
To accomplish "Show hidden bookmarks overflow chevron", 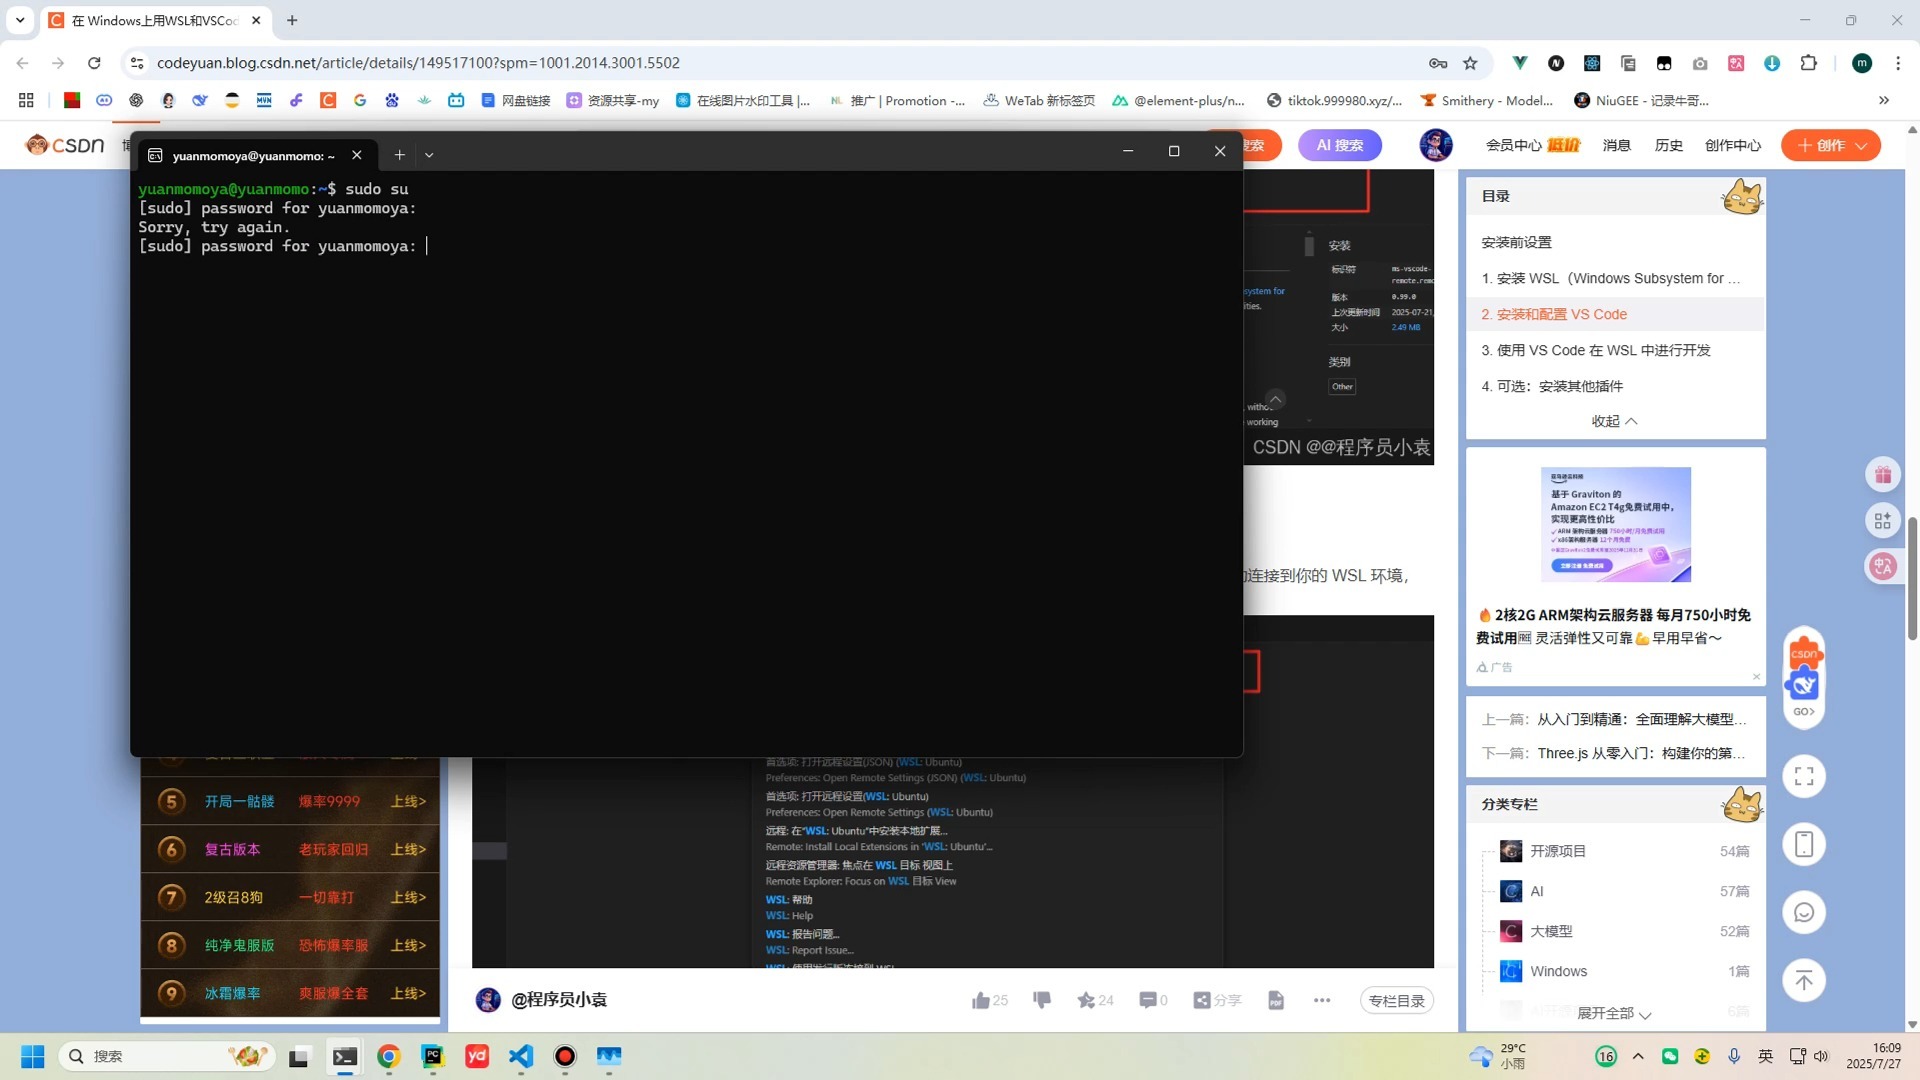I will pos(1884,100).
